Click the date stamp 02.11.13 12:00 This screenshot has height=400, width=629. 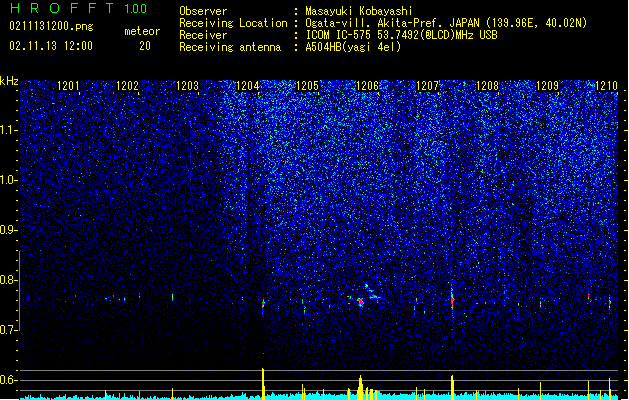coord(51,46)
